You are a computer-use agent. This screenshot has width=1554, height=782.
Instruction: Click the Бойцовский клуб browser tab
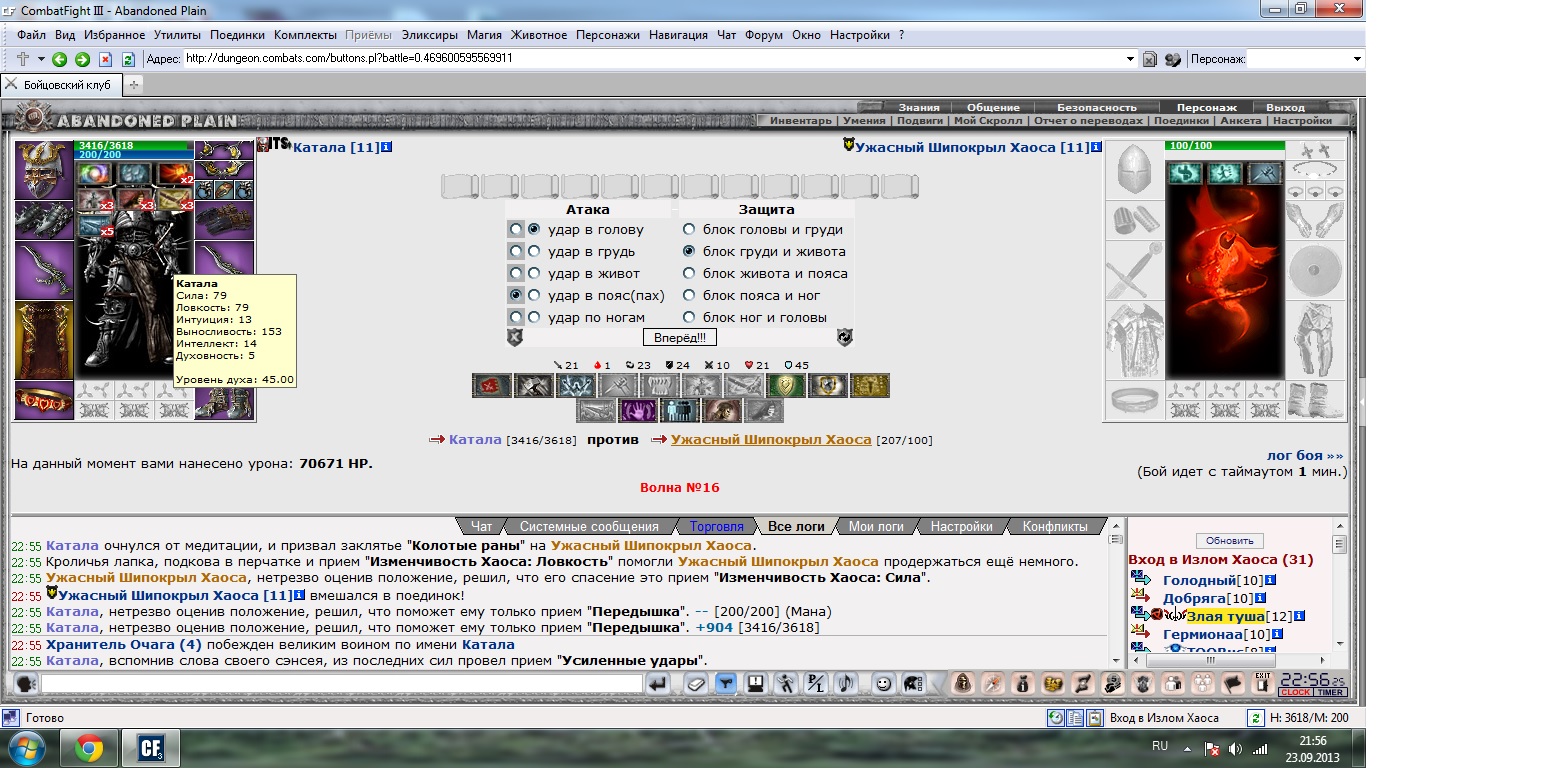coord(60,86)
